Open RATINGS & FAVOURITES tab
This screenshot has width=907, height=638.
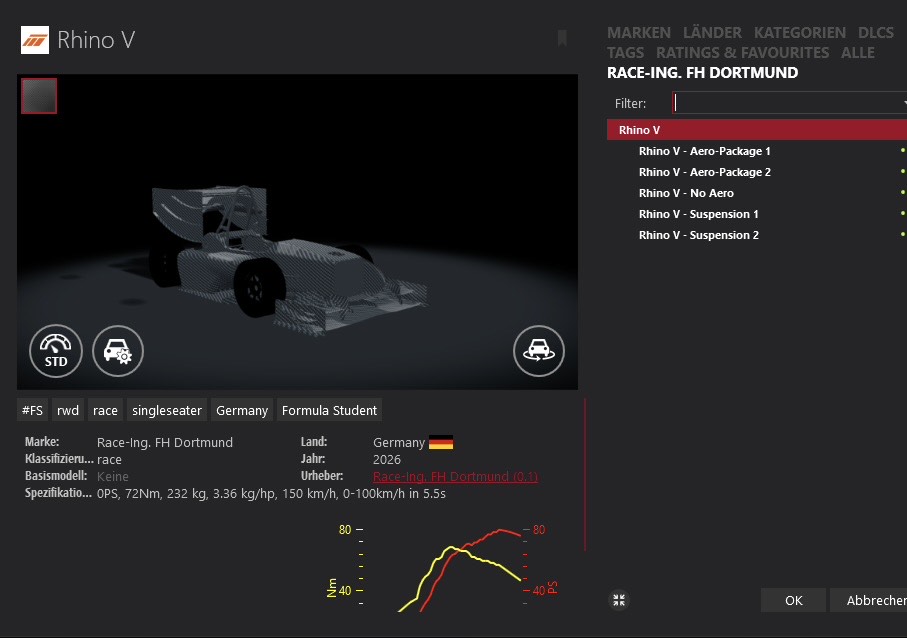point(742,53)
